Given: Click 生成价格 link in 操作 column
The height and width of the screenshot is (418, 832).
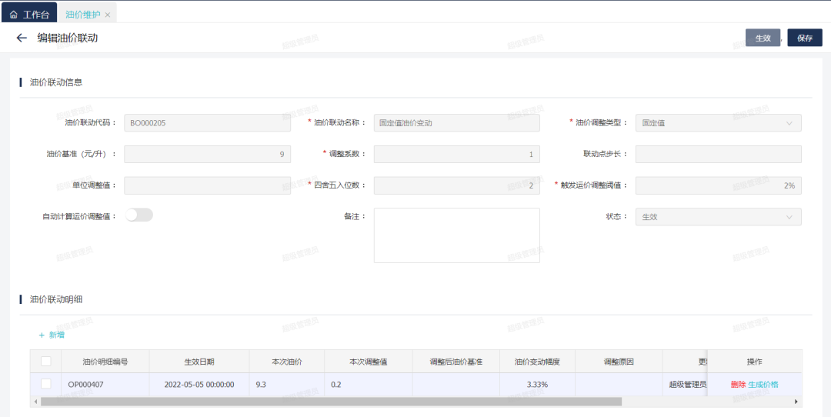Looking at the screenshot, I should point(763,384).
